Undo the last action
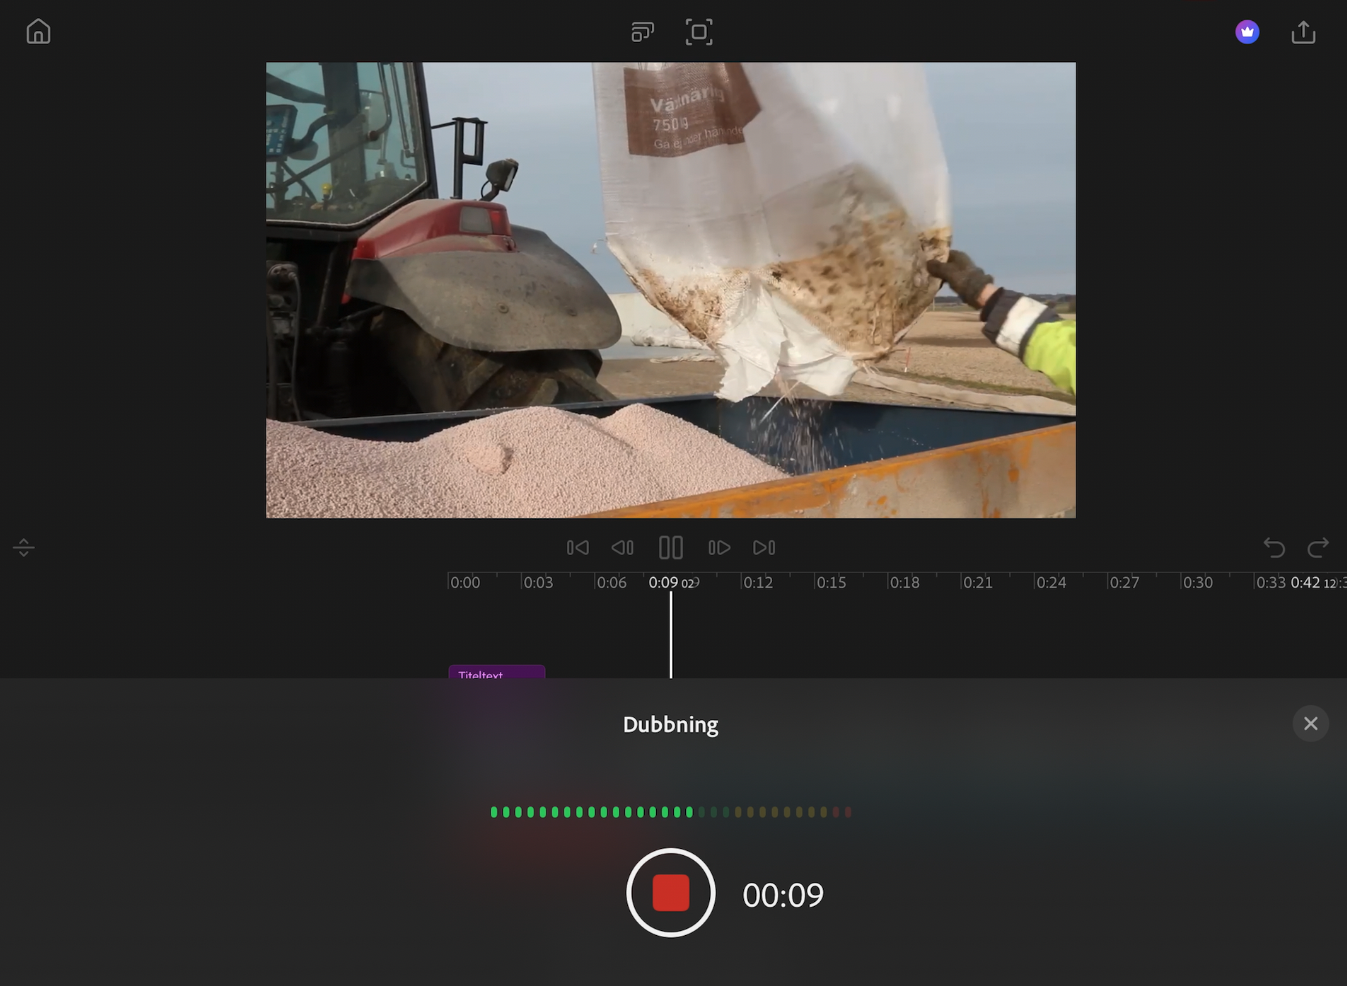 (x=1274, y=547)
